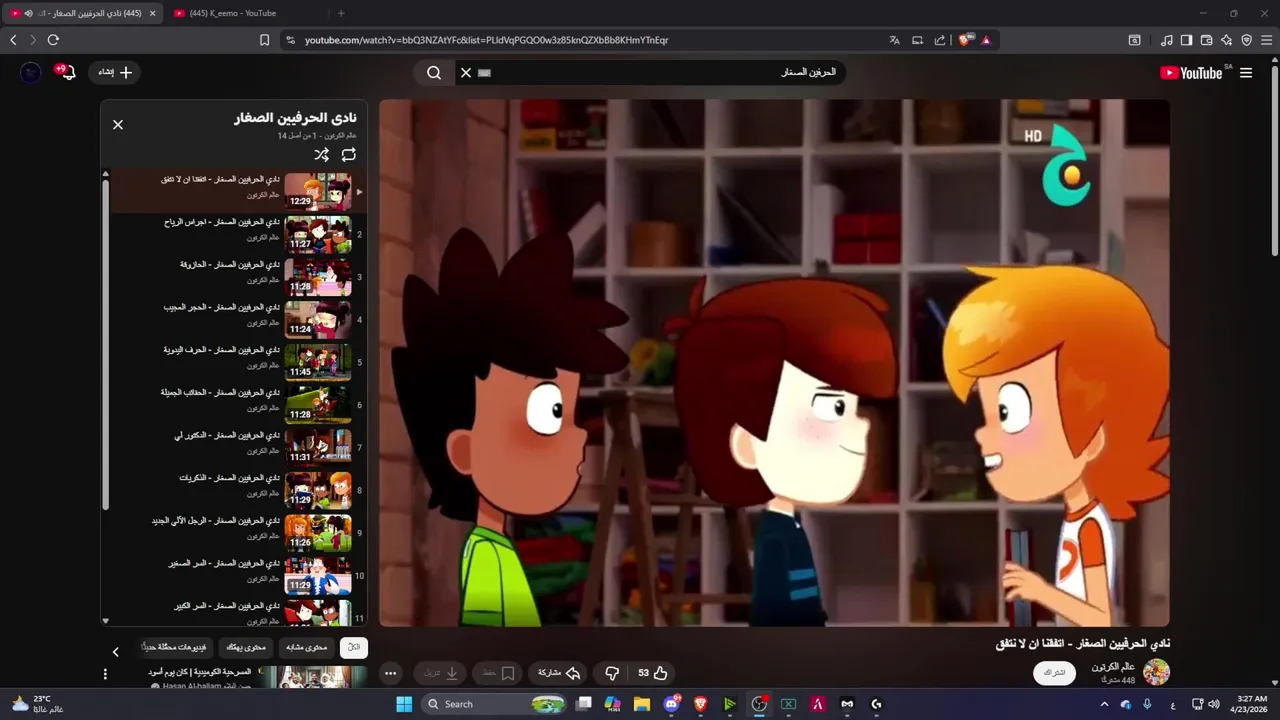1280x720 pixels.
Task: Open Brave Shields lion icon
Action: (964, 40)
